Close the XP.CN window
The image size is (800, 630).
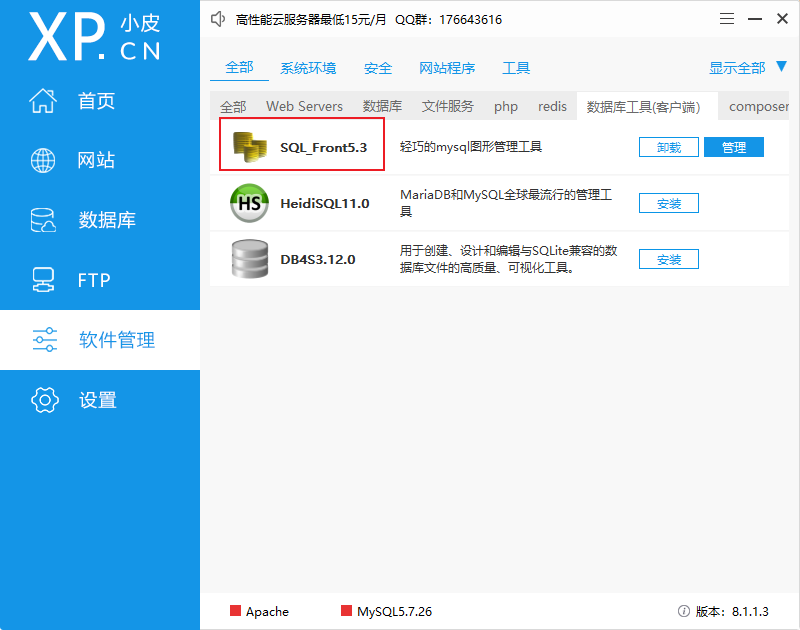pyautogui.click(x=782, y=19)
